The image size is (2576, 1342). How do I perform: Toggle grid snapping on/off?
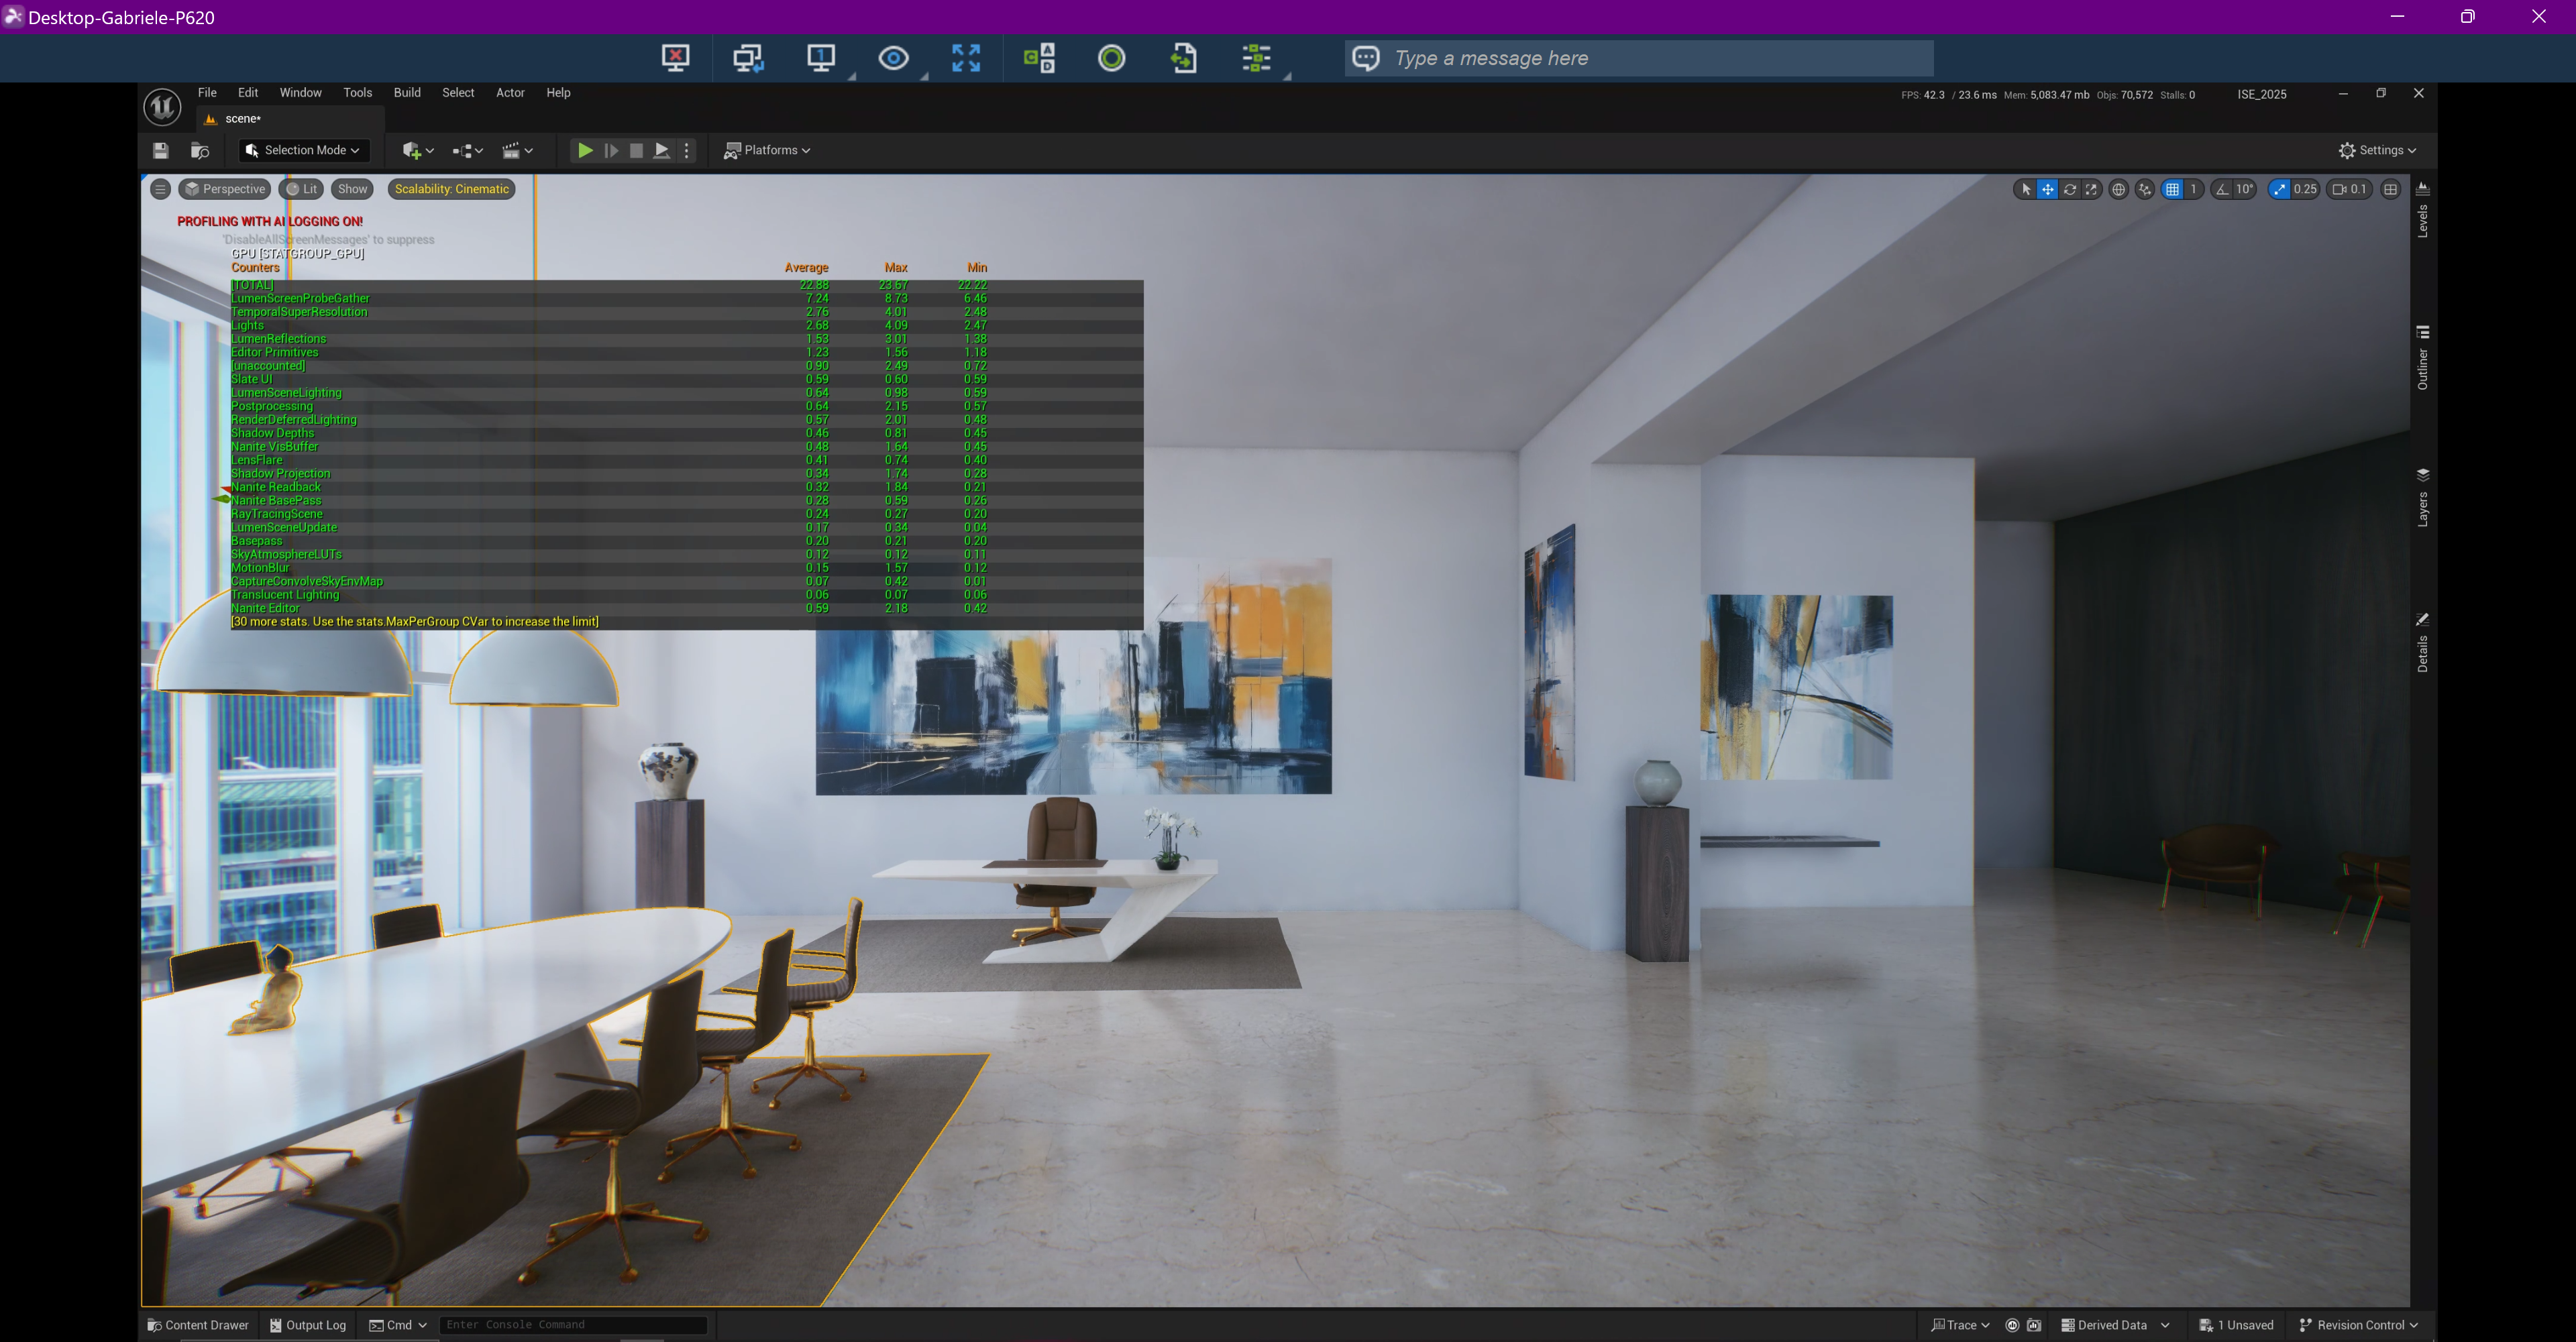tap(2172, 189)
